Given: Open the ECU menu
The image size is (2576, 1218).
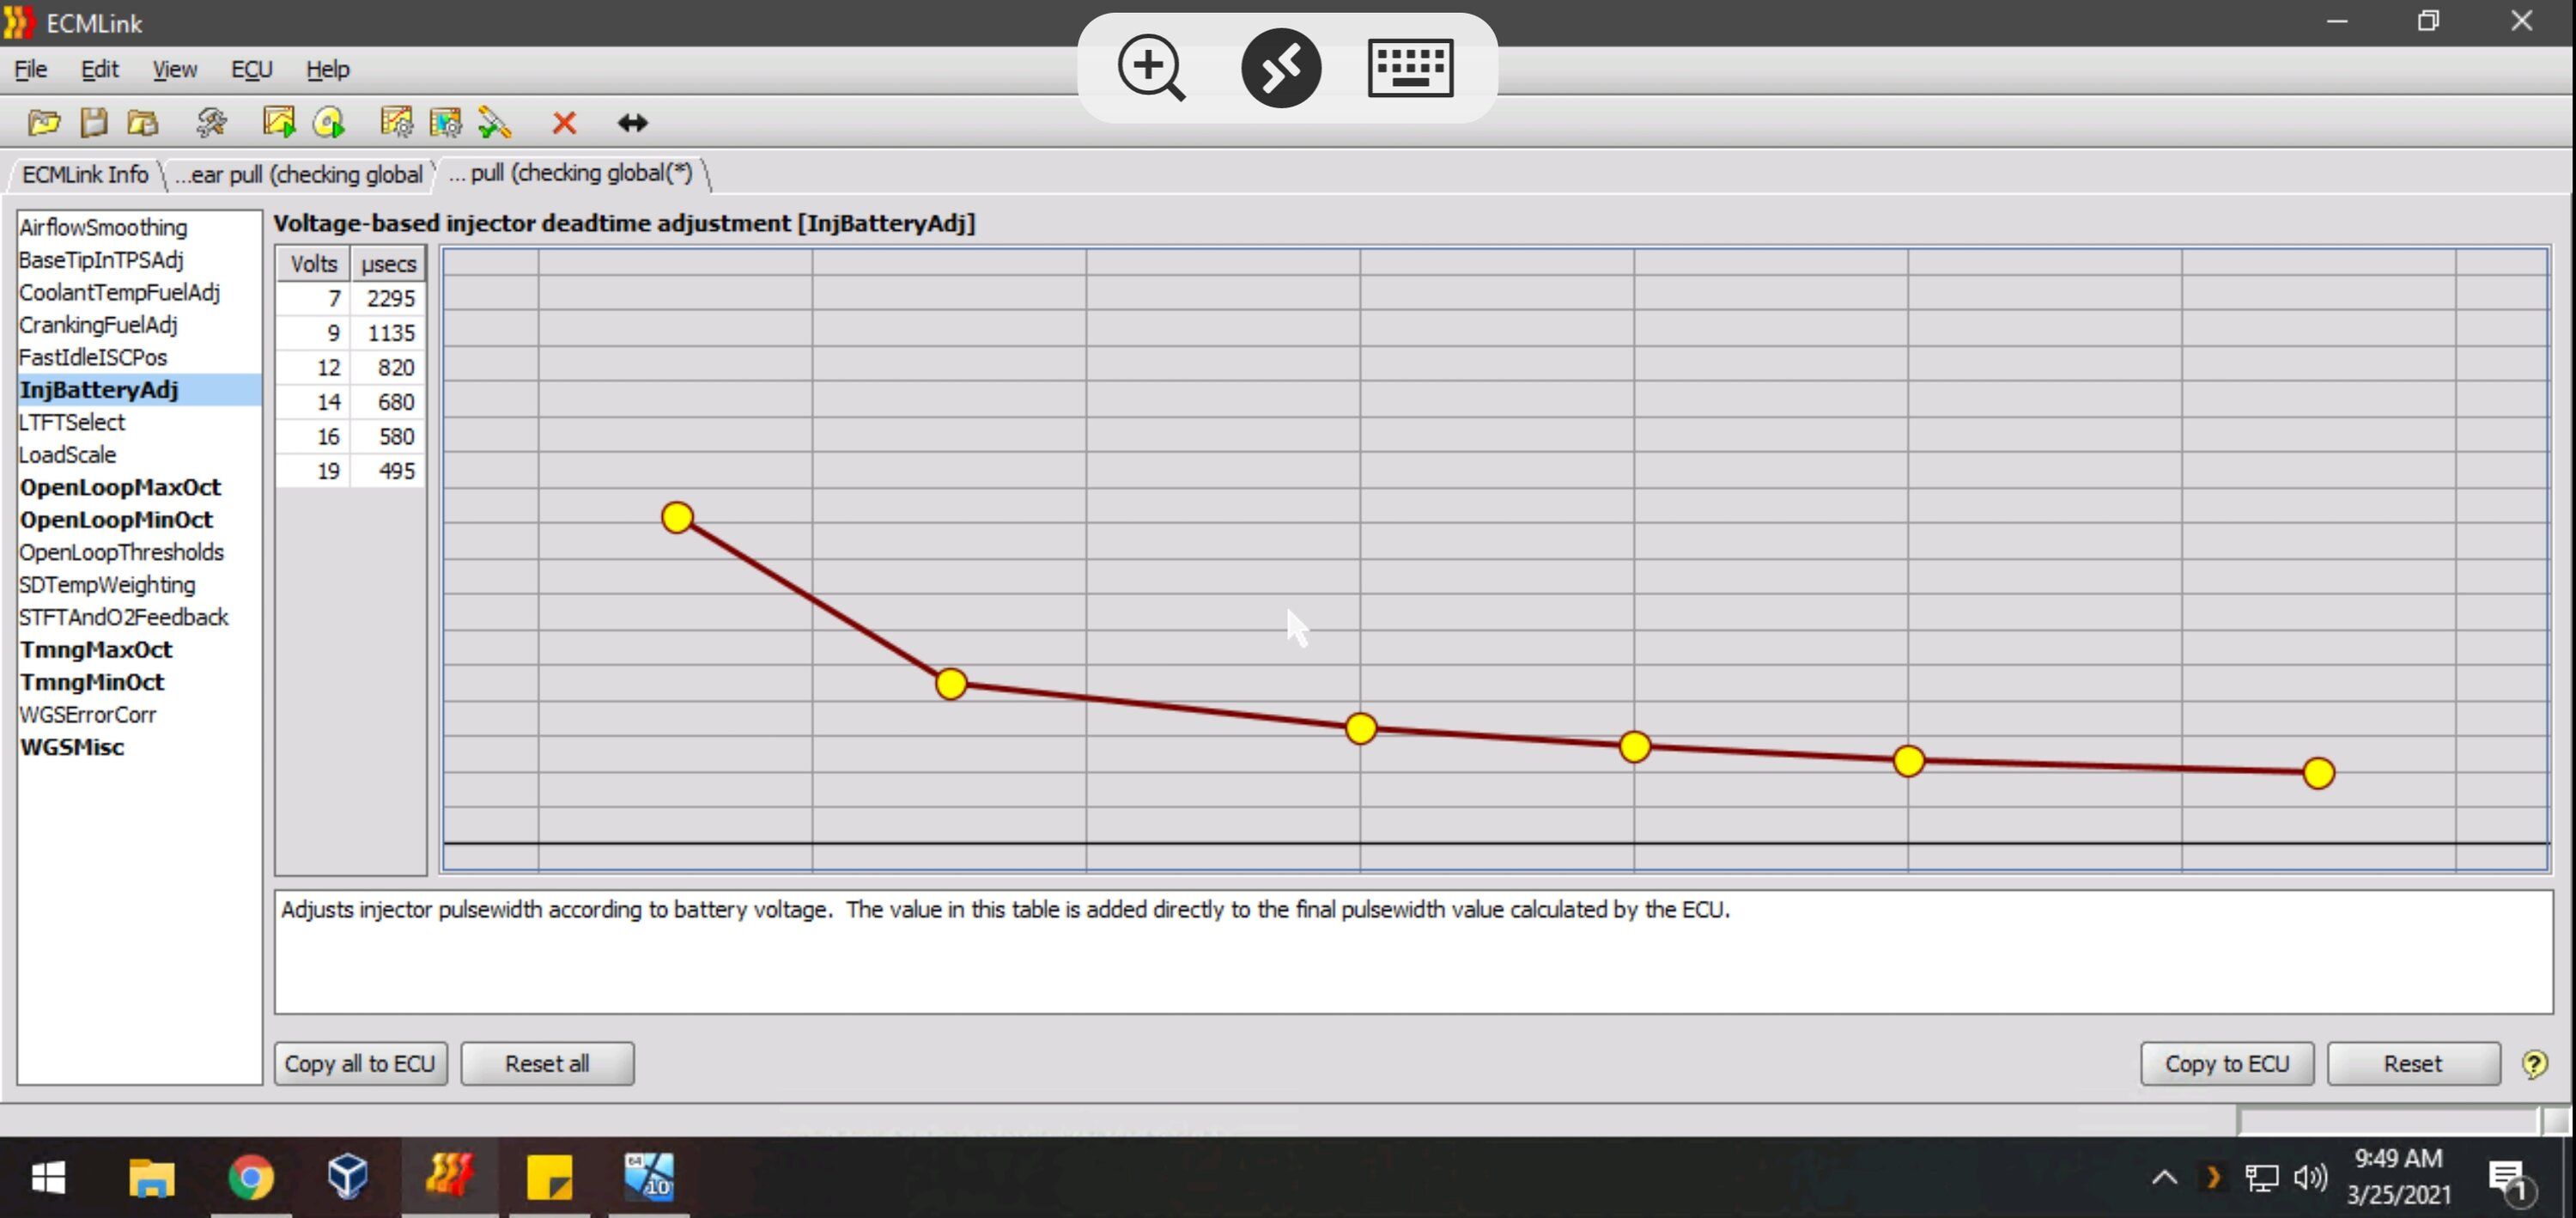Looking at the screenshot, I should [251, 69].
